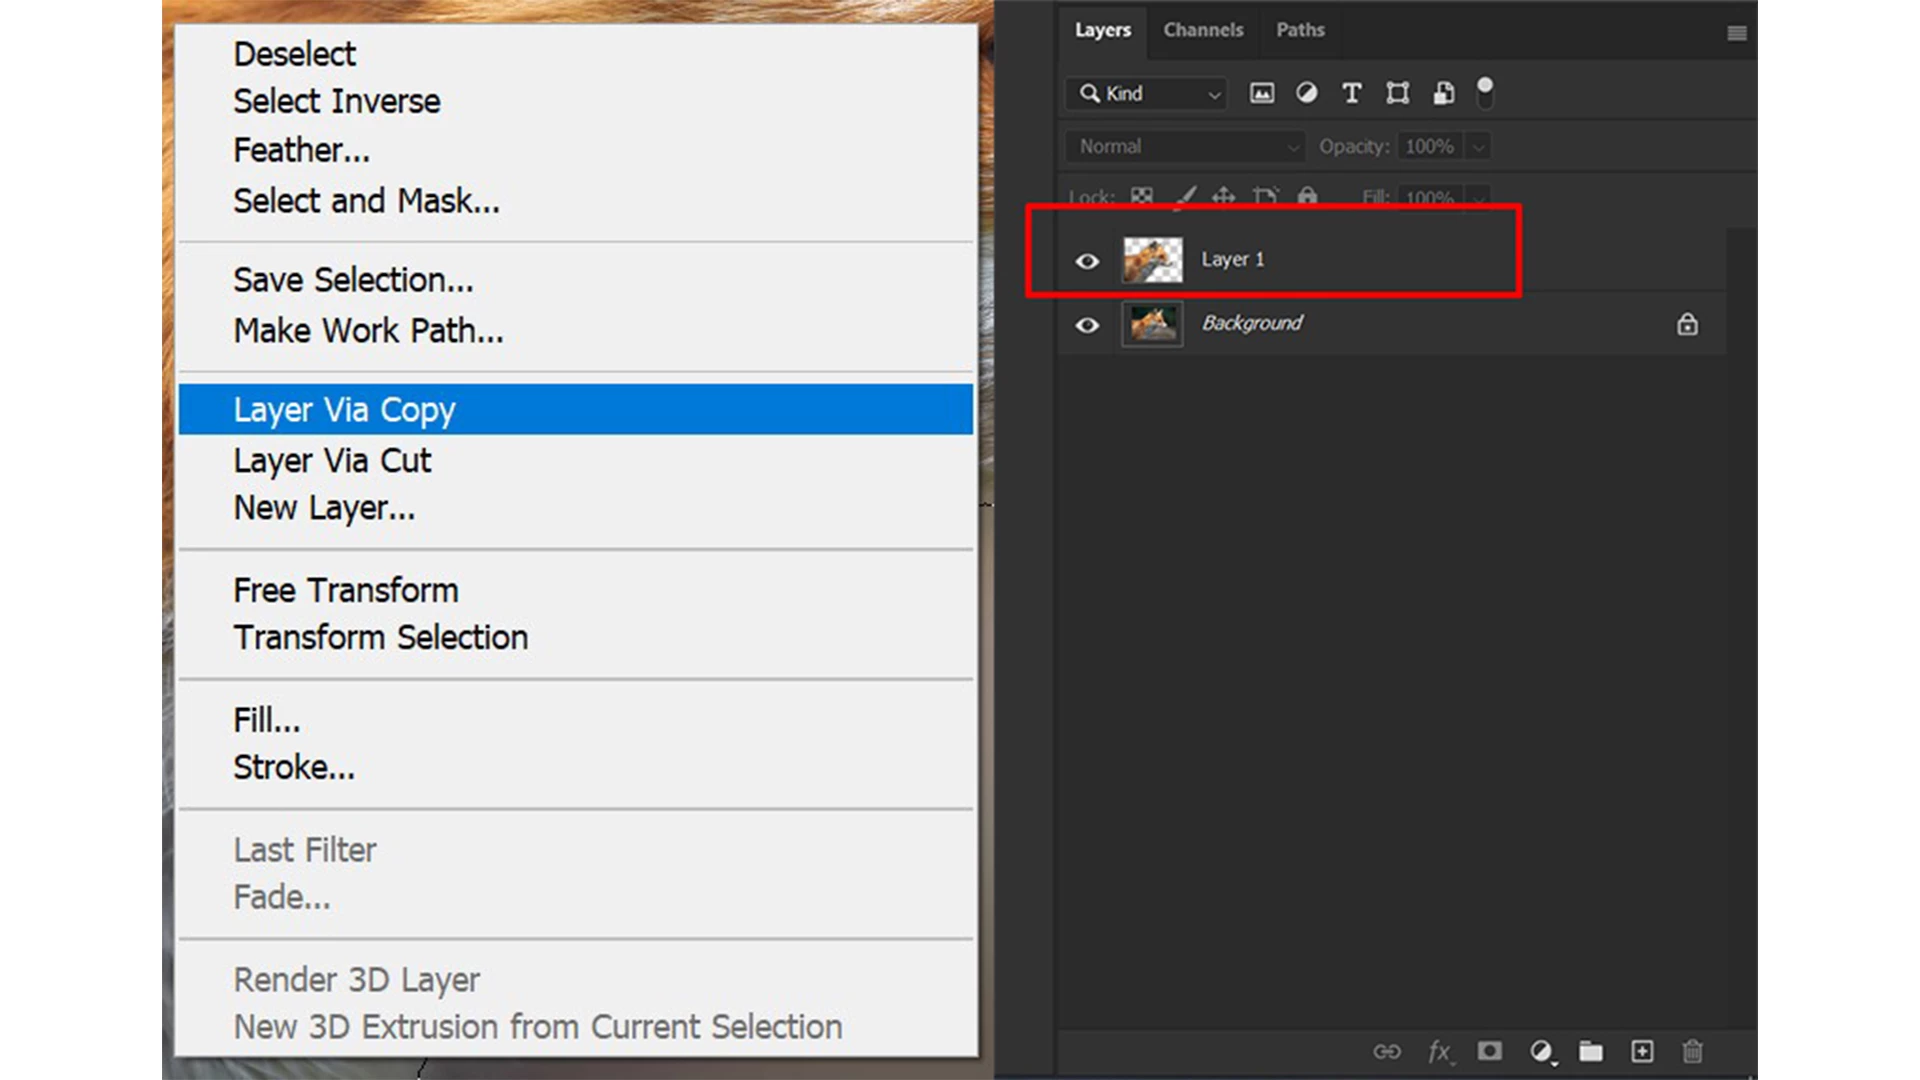The image size is (1920, 1080).
Task: Click the smart object filter icon
Action: coord(1443,93)
